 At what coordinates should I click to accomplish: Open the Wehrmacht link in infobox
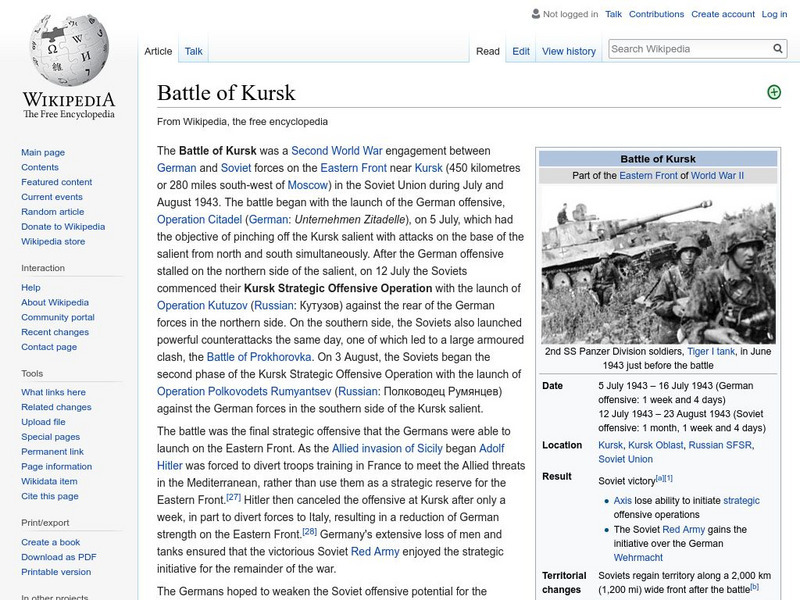point(638,557)
